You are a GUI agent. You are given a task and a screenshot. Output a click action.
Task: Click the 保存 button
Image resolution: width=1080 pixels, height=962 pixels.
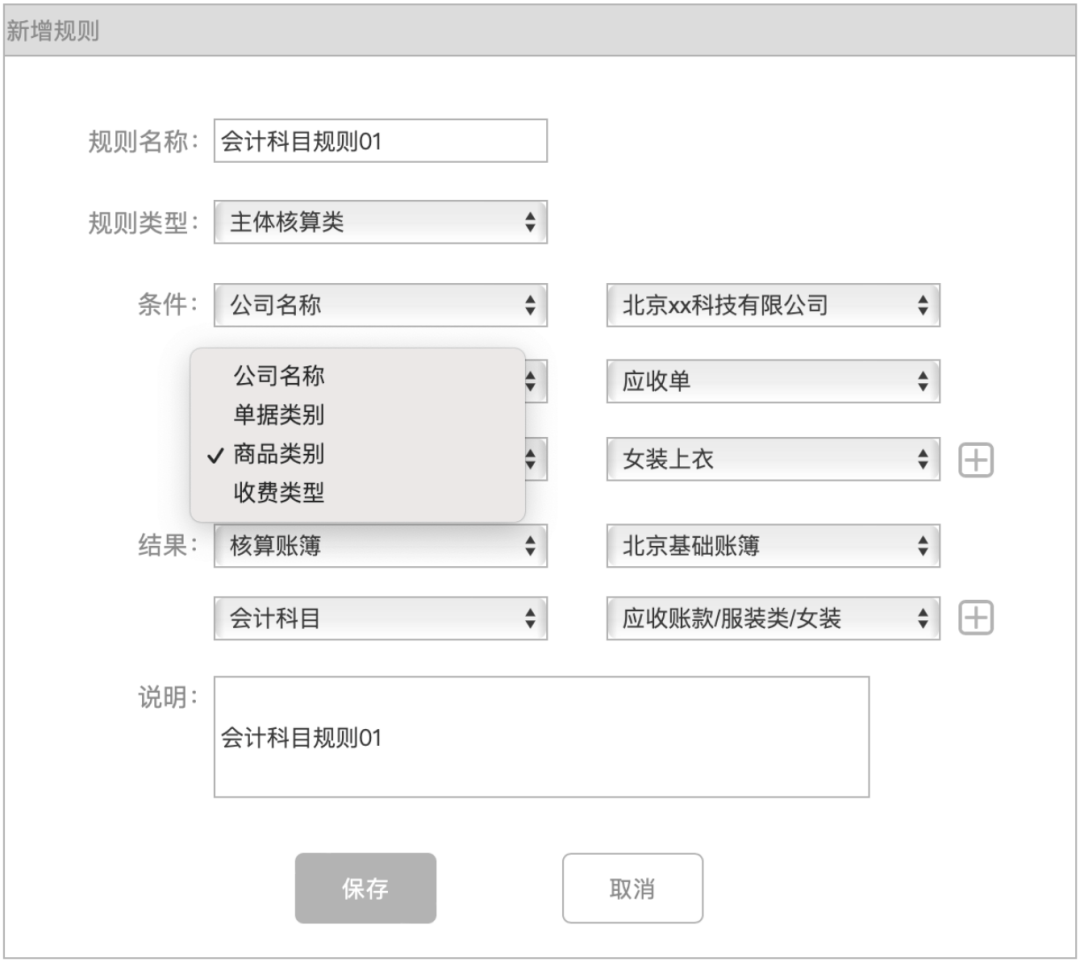(x=365, y=888)
